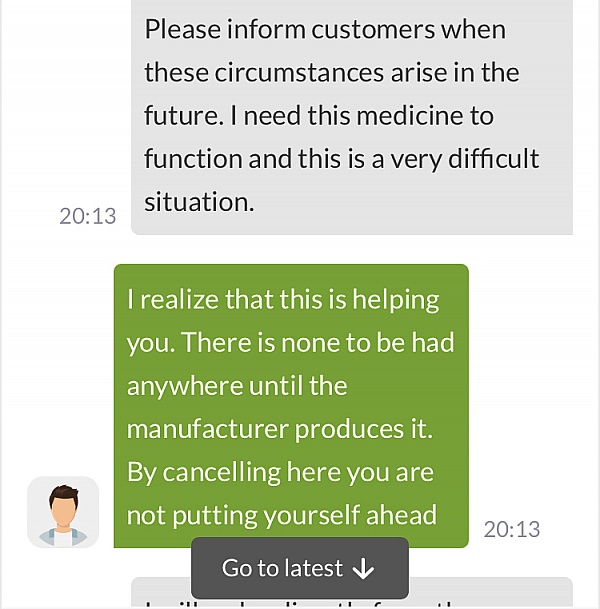Viewport: 600px width, 609px height.
Task: Click the line 'Please inform customers when'
Action: point(325,30)
